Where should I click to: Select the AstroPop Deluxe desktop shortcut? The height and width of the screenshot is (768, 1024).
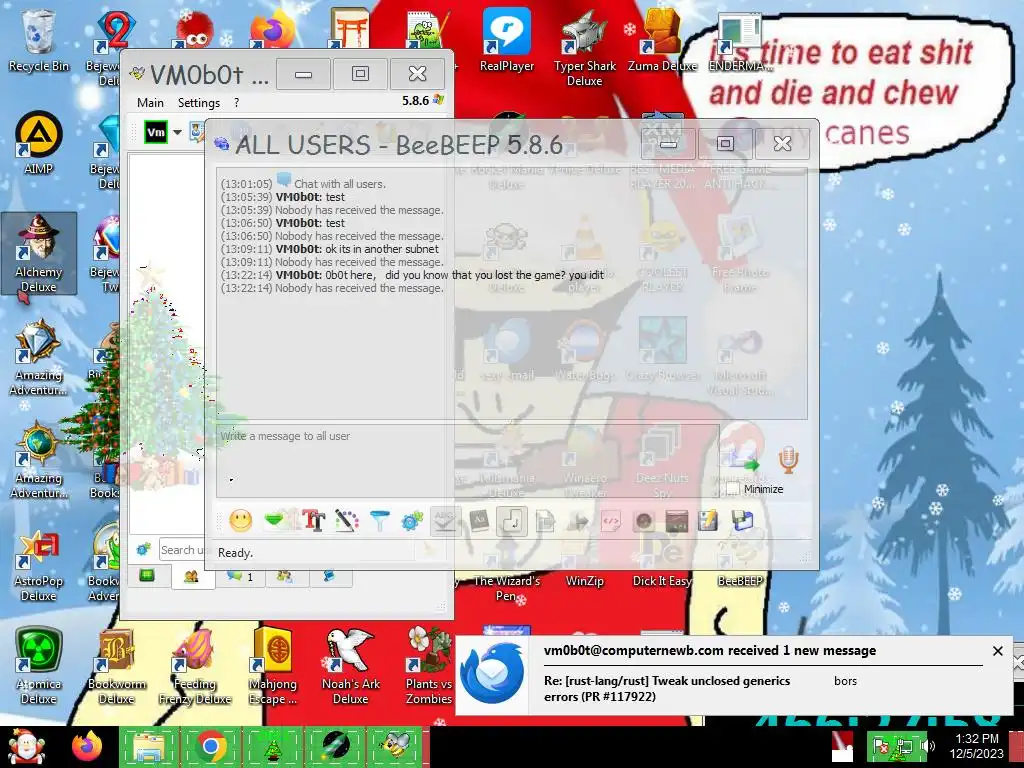[x=39, y=566]
